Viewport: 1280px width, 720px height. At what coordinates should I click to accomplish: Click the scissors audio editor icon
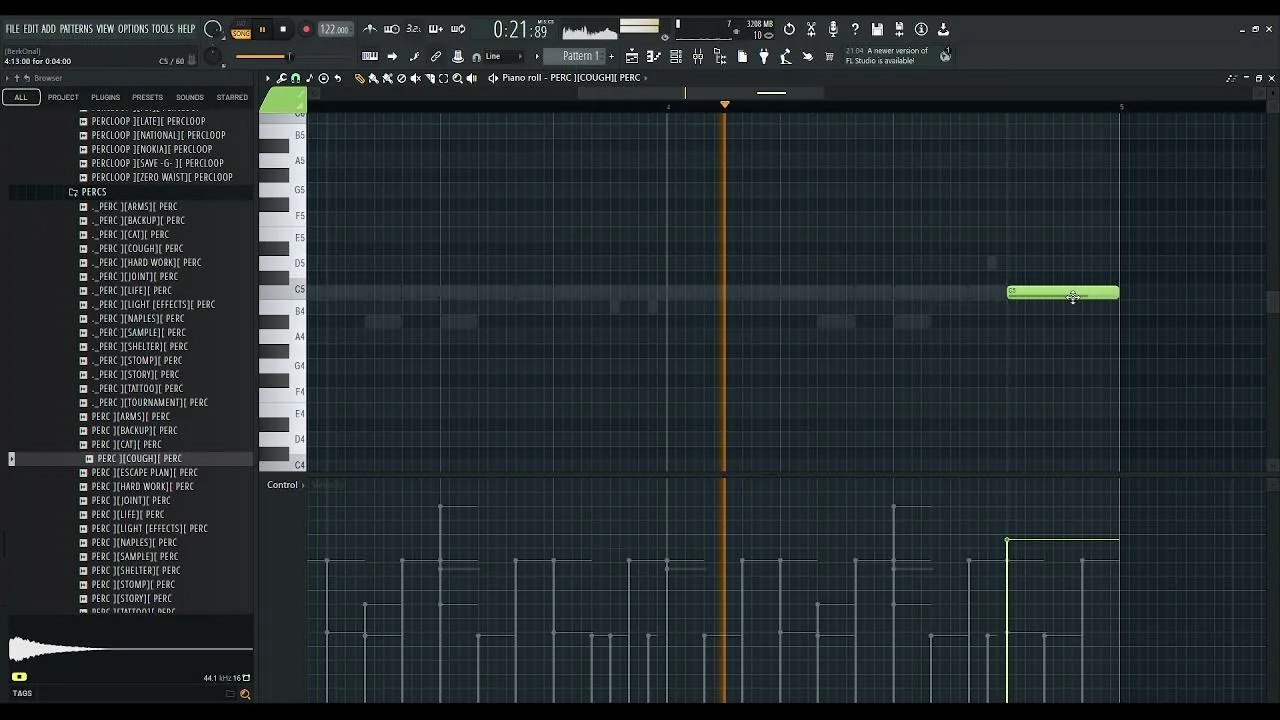pyautogui.click(x=811, y=29)
